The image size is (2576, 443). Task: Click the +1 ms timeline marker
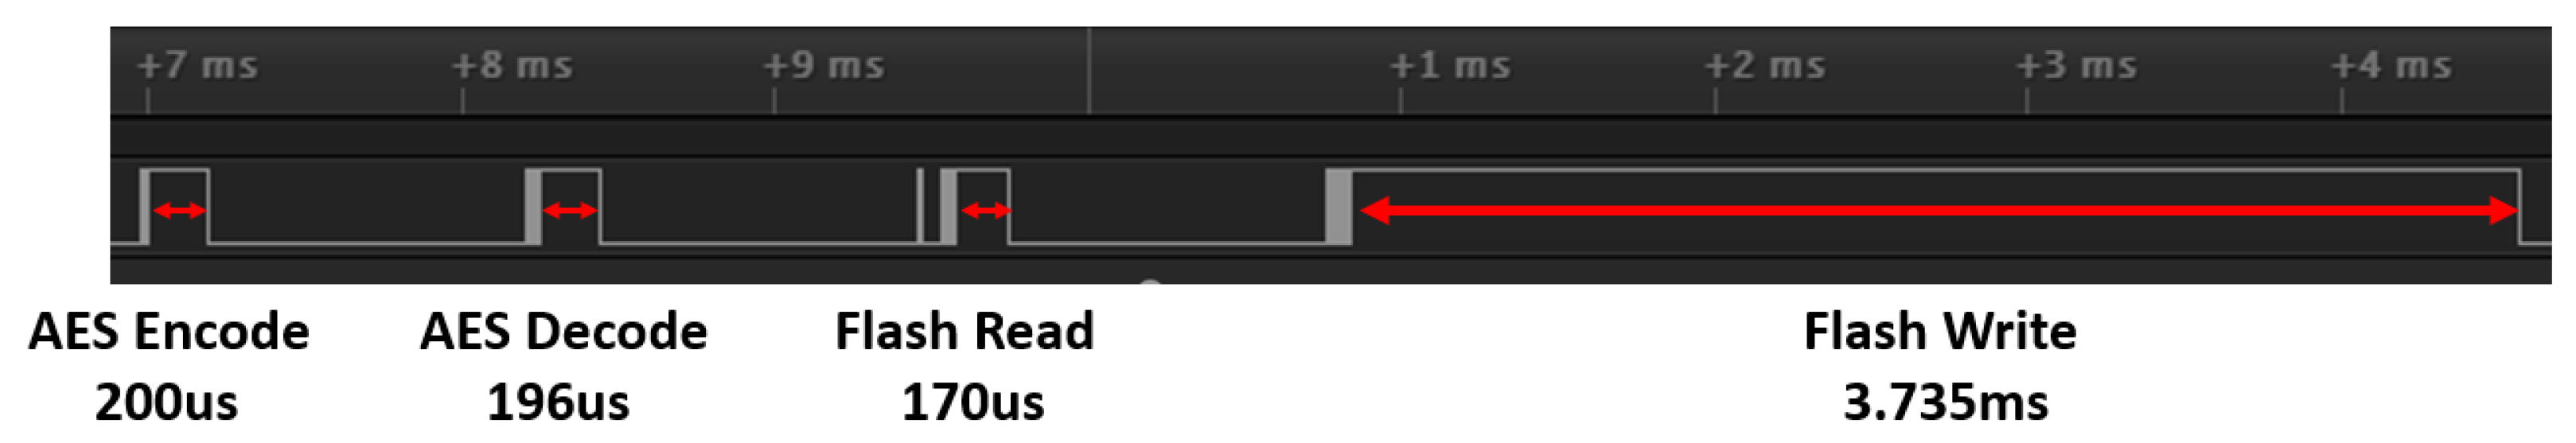pyautogui.click(x=1450, y=66)
